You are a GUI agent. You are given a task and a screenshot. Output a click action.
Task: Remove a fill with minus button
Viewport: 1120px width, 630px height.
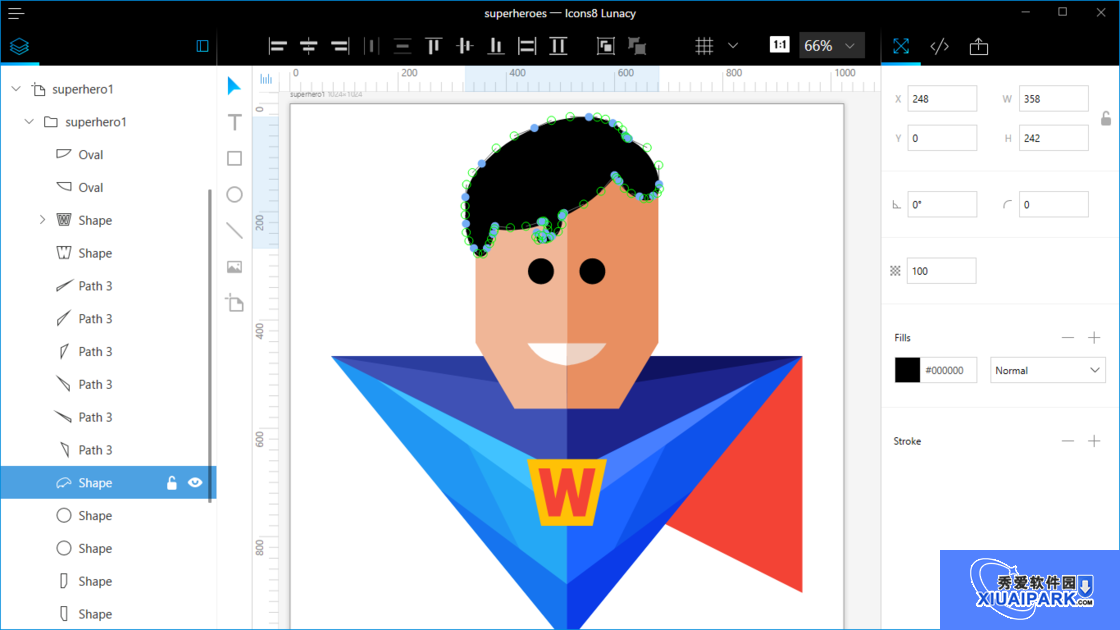(1068, 337)
